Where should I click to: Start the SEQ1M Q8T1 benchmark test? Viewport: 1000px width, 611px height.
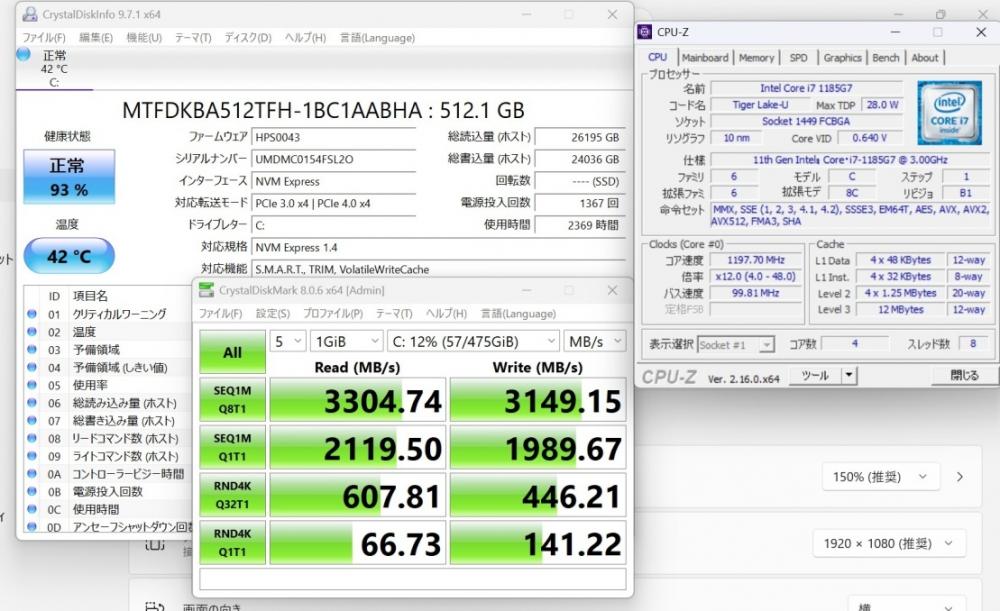coord(232,400)
